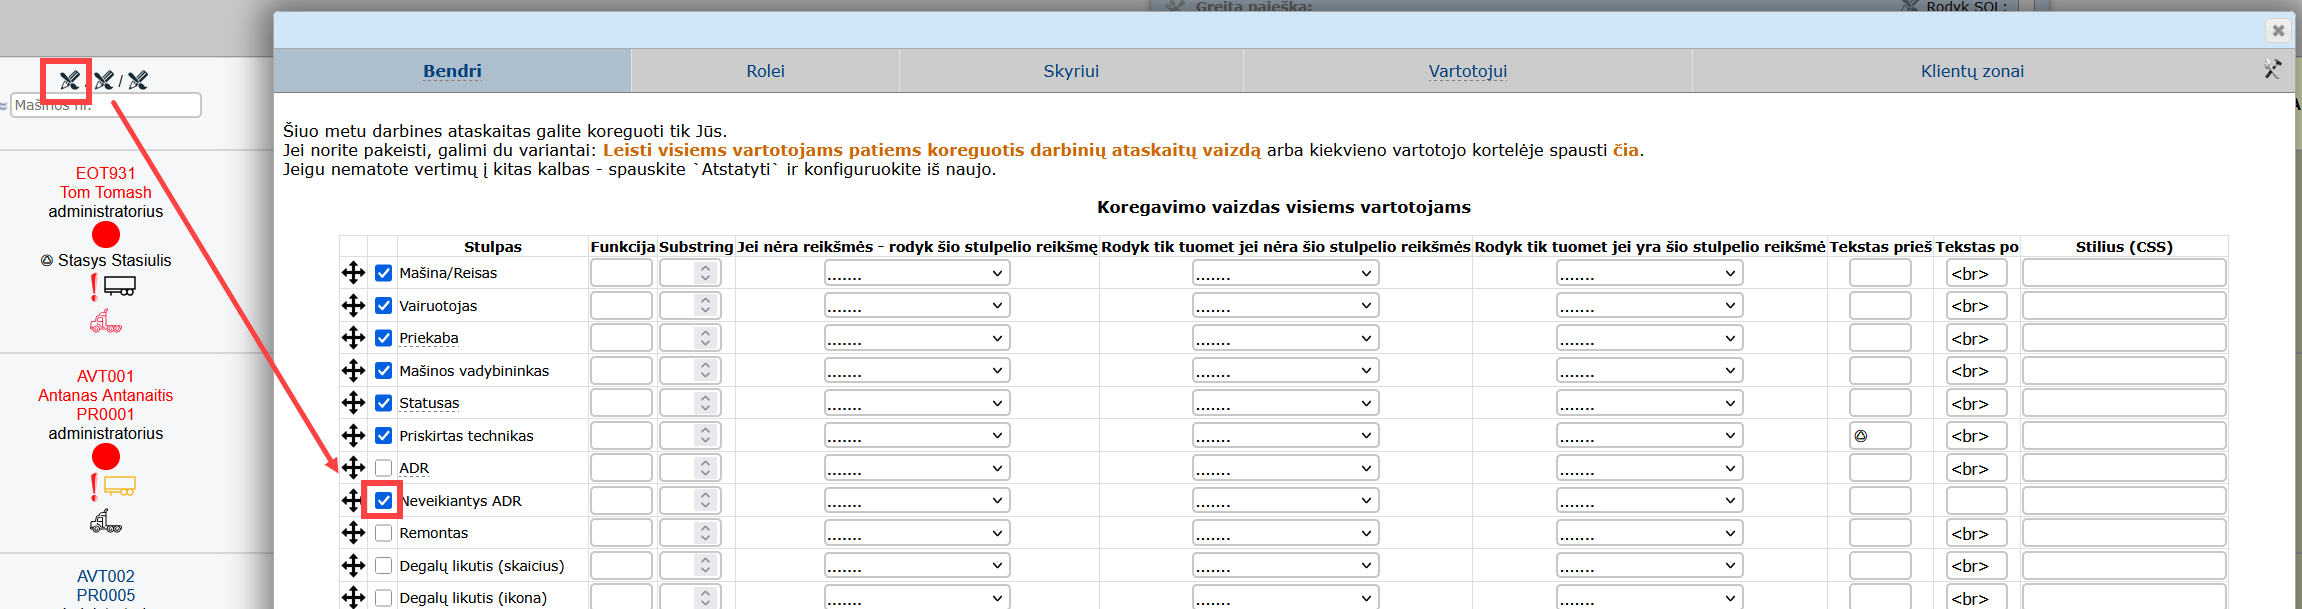Screen dimensions: 2302x609
Task: Open Priekaba 'Rodyk tik tuomet jei yra' dropdown
Action: (1649, 338)
